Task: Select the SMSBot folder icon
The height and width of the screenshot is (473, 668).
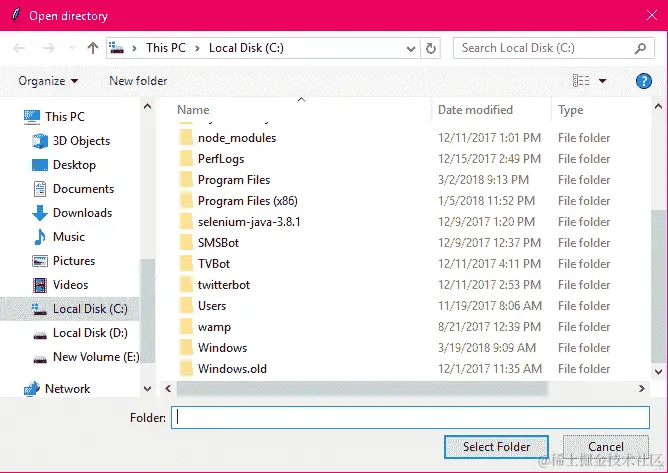Action: (186, 242)
